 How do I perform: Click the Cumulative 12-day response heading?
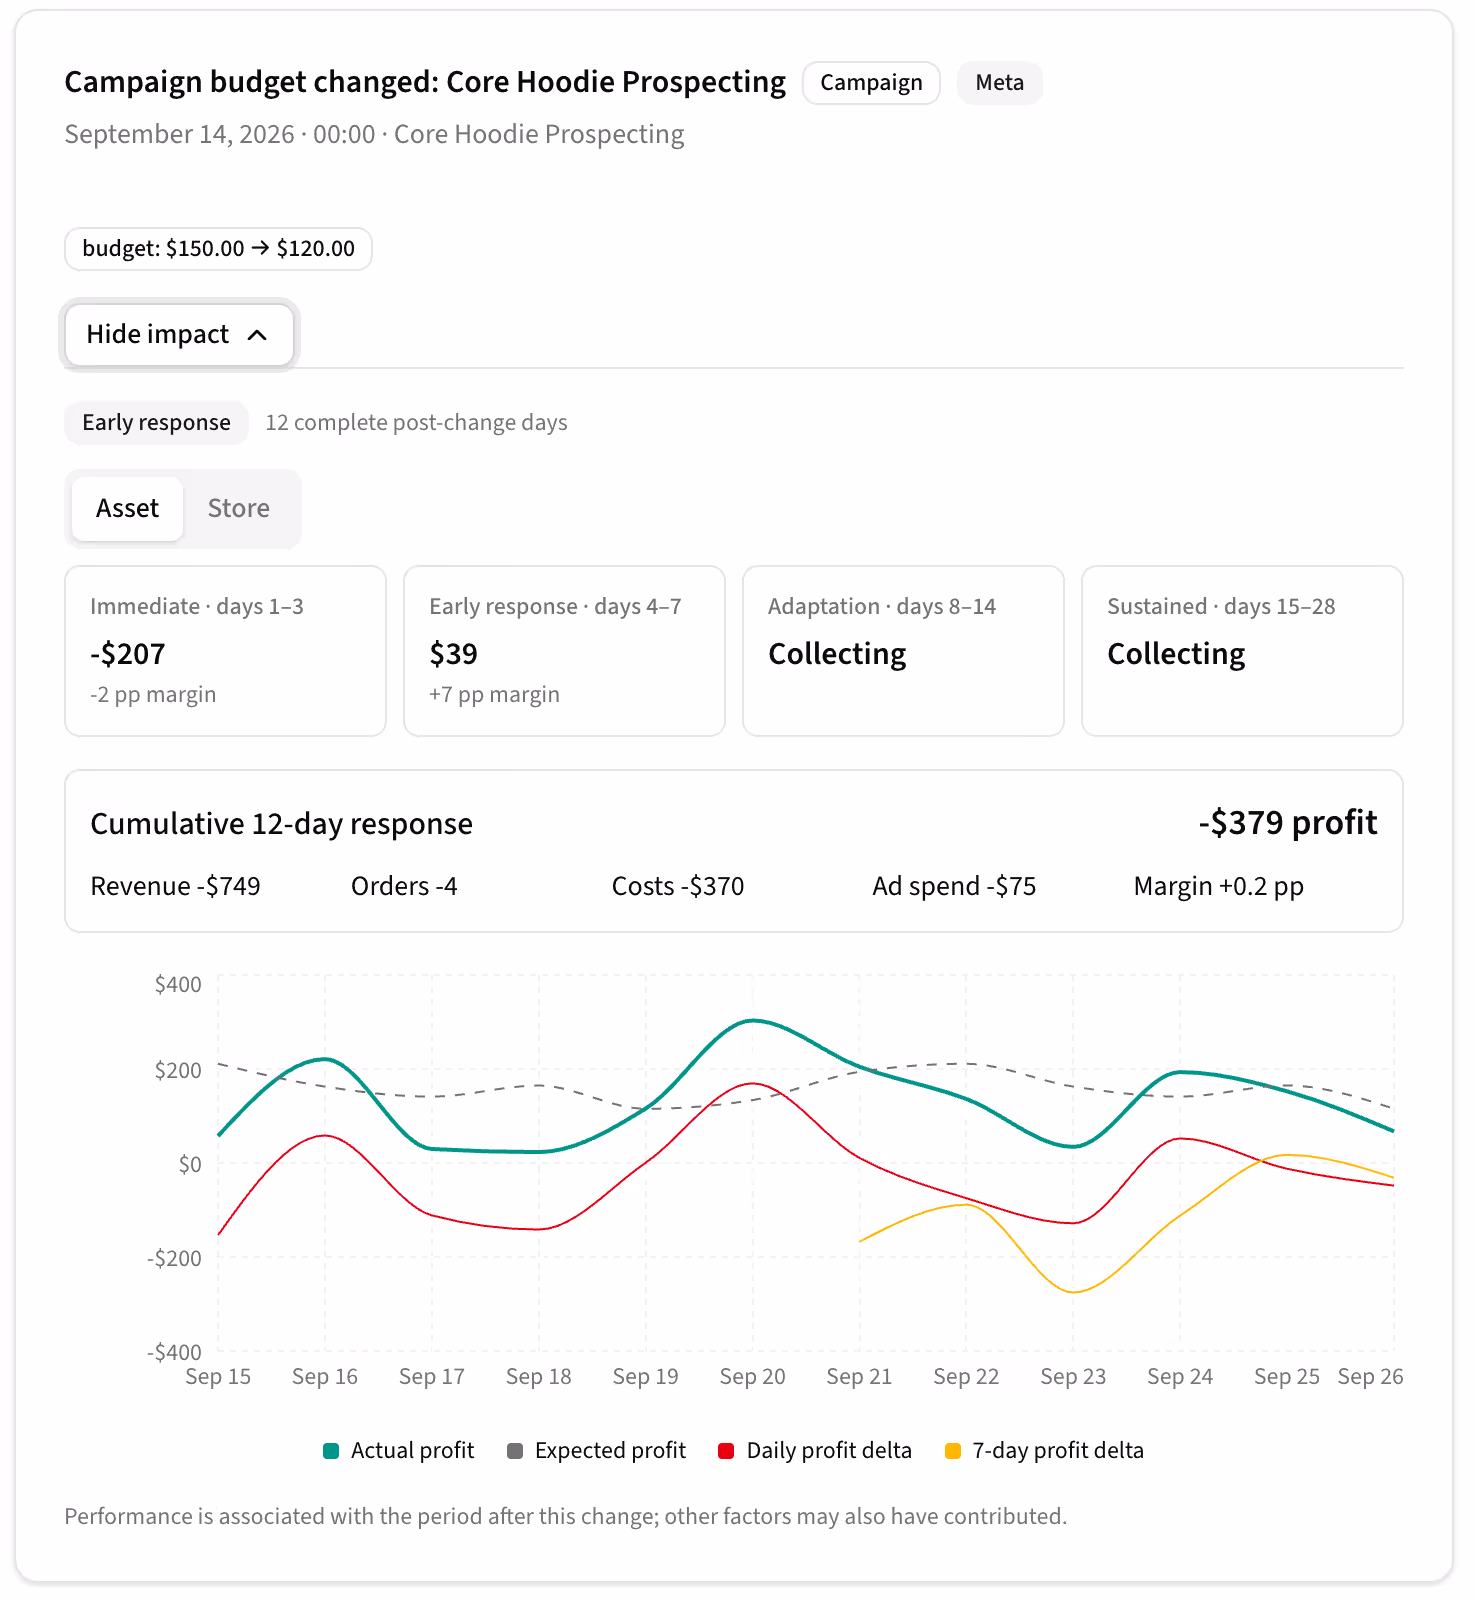coord(281,824)
